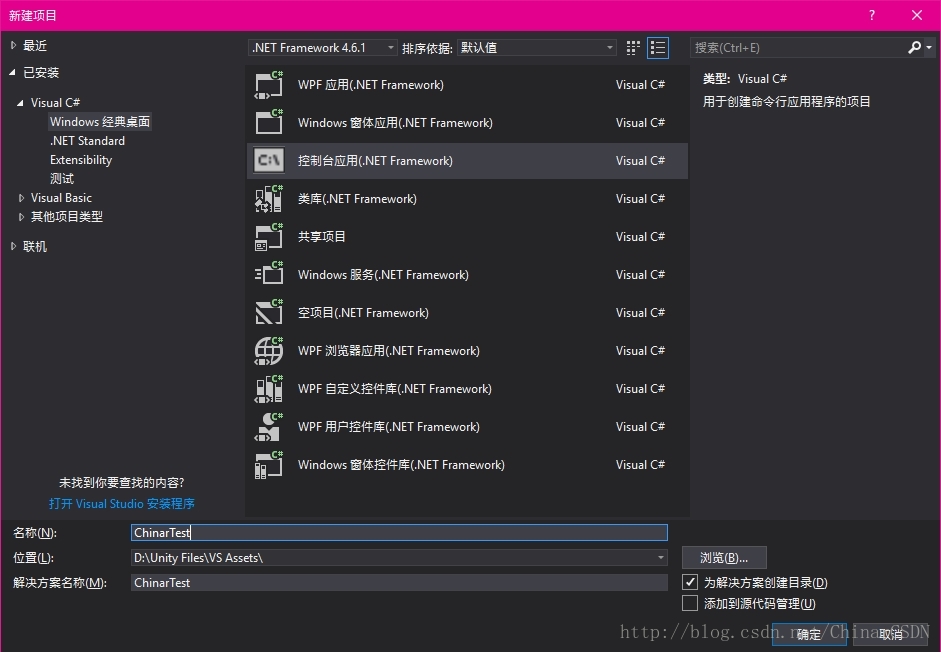Switch to small icons grid view
The height and width of the screenshot is (652, 941).
point(633,48)
